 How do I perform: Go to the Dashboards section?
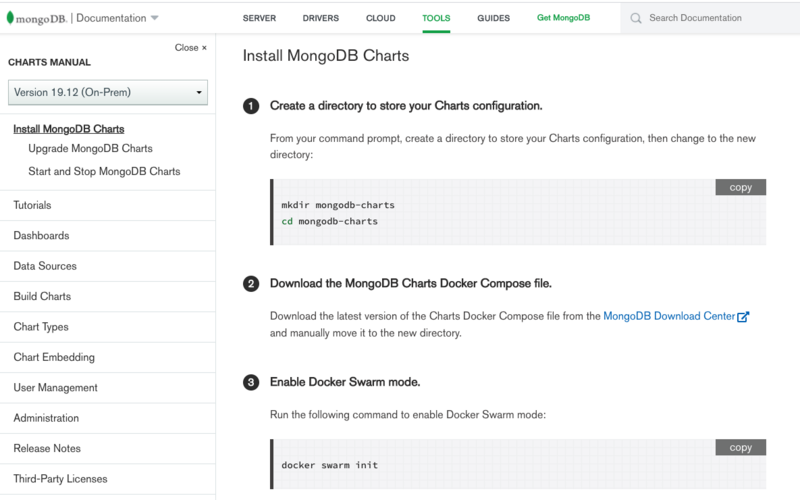click(x=41, y=236)
